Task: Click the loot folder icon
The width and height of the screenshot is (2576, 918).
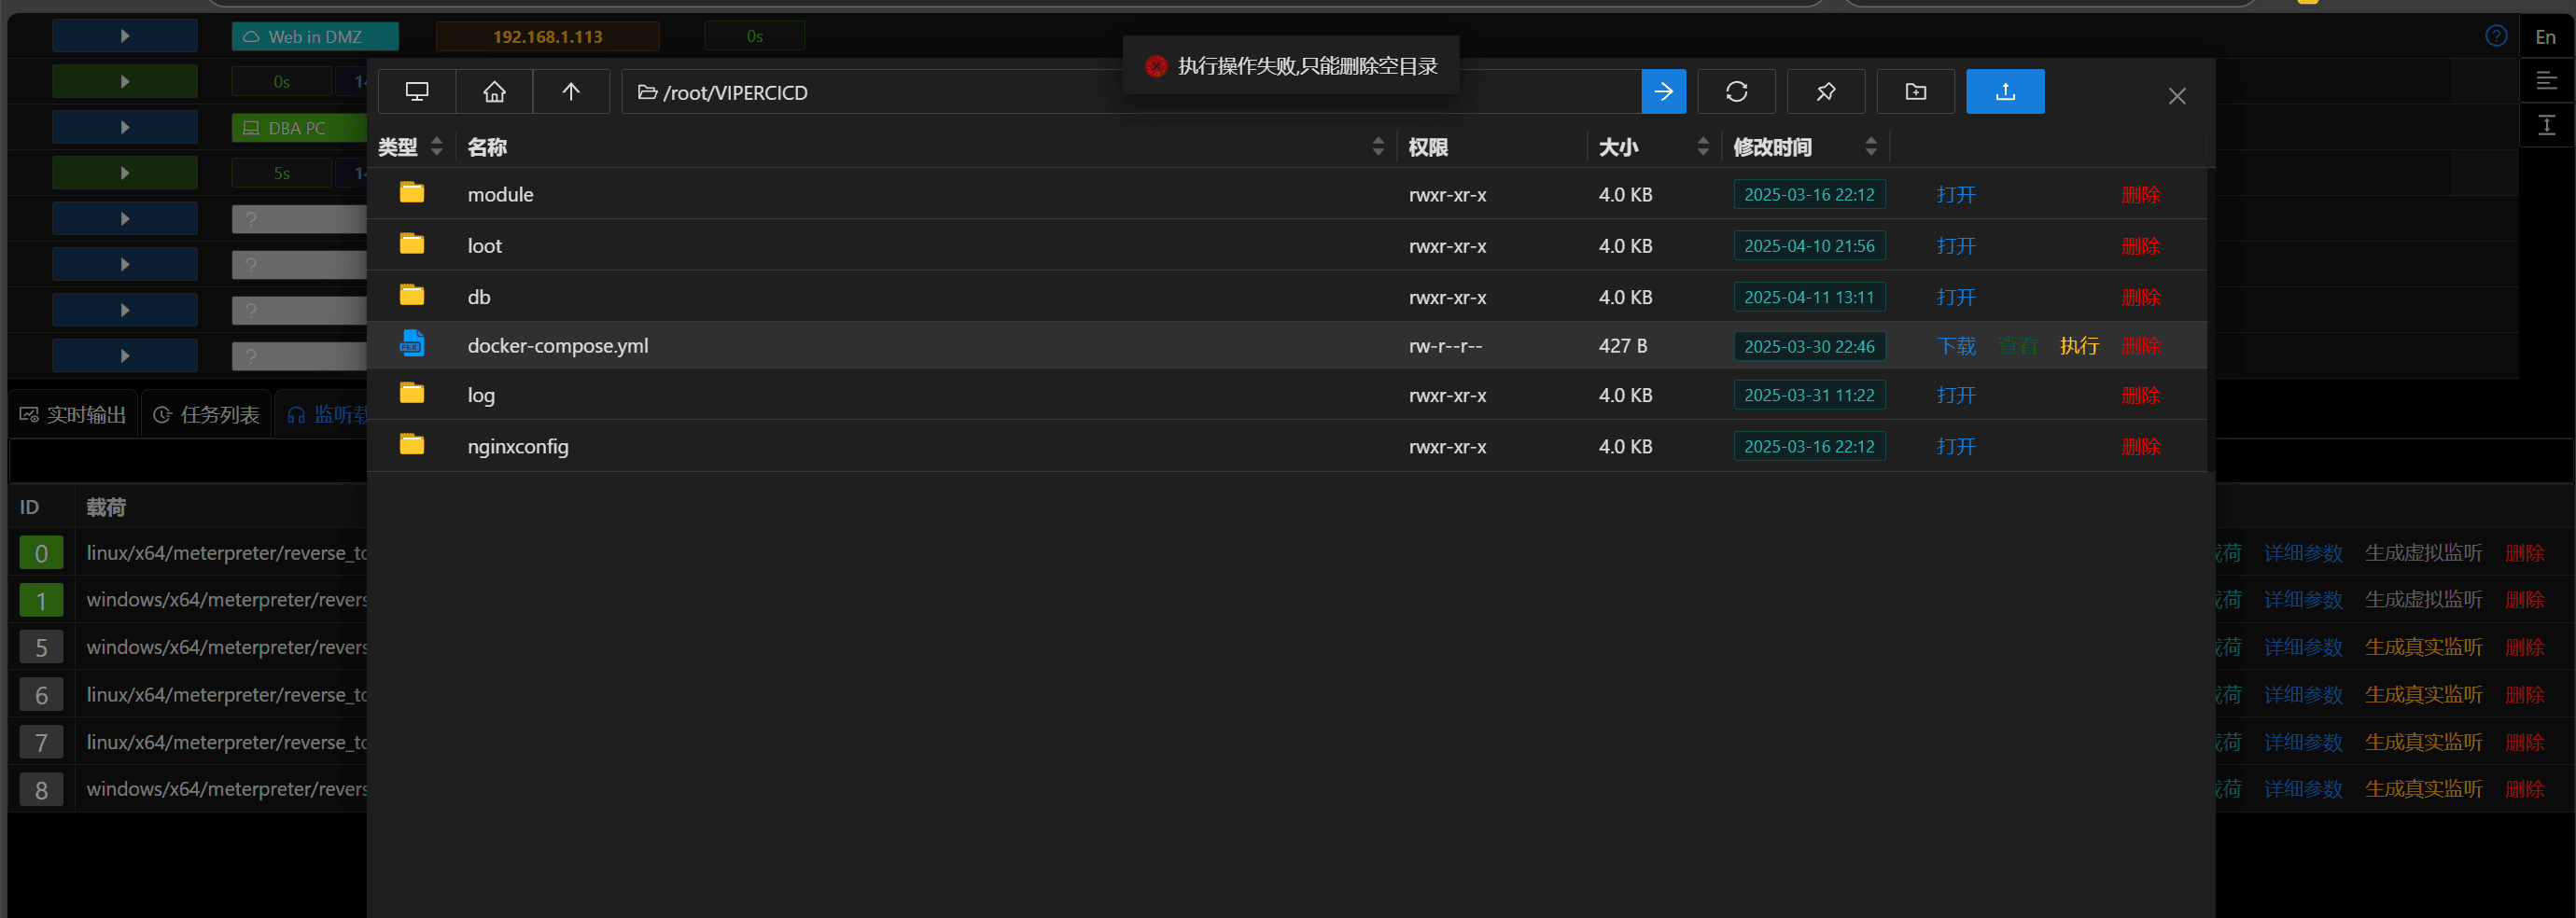Action: click(x=412, y=243)
